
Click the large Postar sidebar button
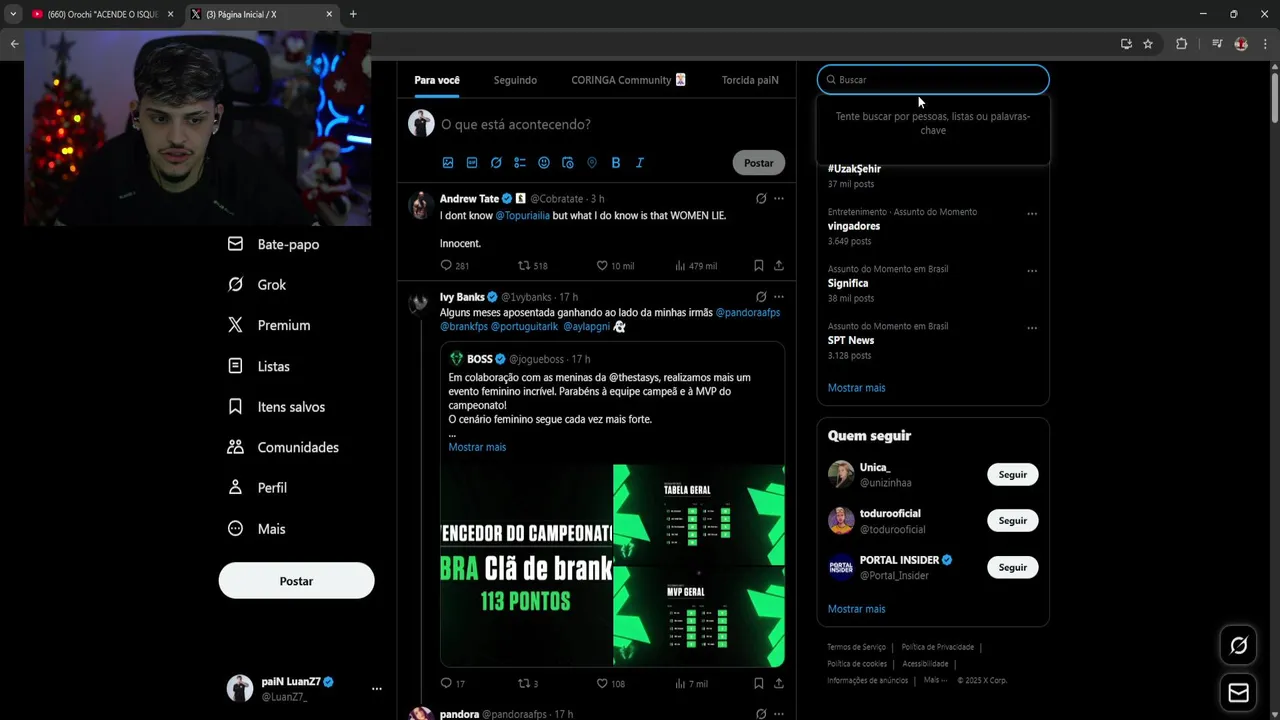click(x=296, y=581)
